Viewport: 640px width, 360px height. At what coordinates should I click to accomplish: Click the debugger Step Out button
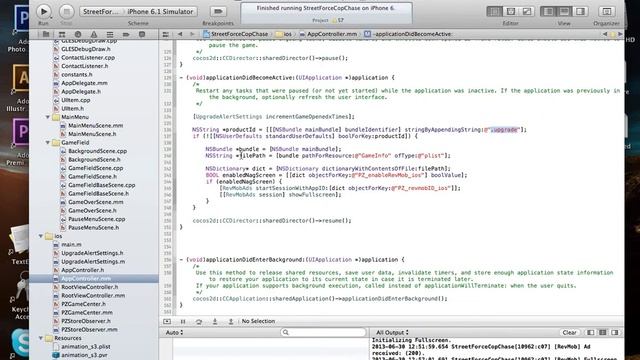[x=231, y=322]
